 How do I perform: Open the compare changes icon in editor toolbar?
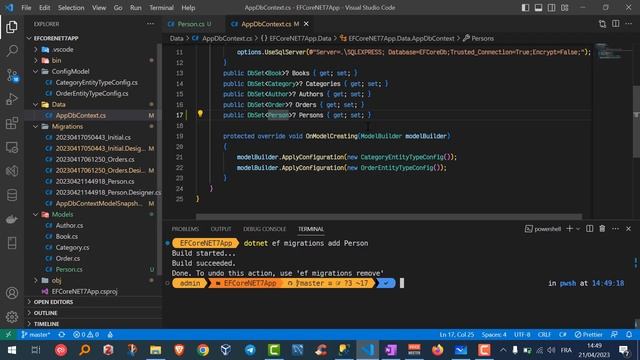click(602, 24)
